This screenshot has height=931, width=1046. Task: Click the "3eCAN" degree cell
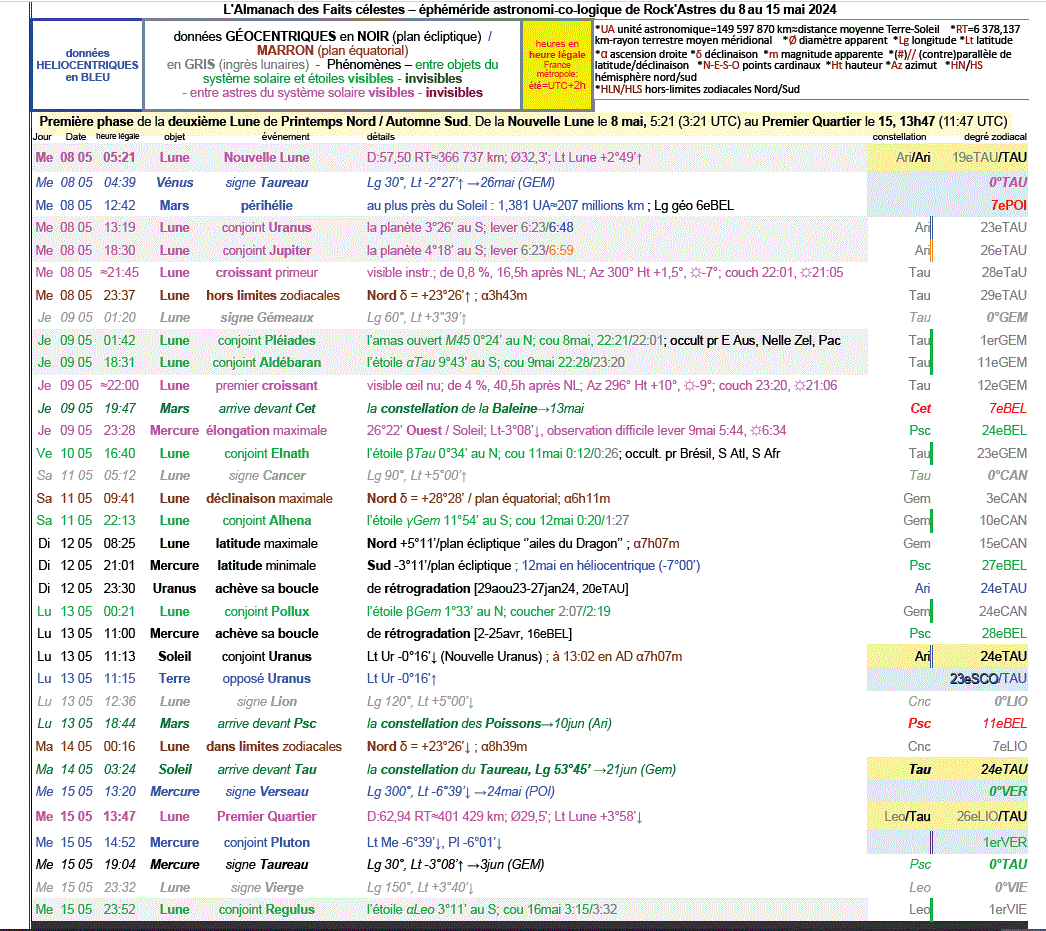[x=1007, y=498]
